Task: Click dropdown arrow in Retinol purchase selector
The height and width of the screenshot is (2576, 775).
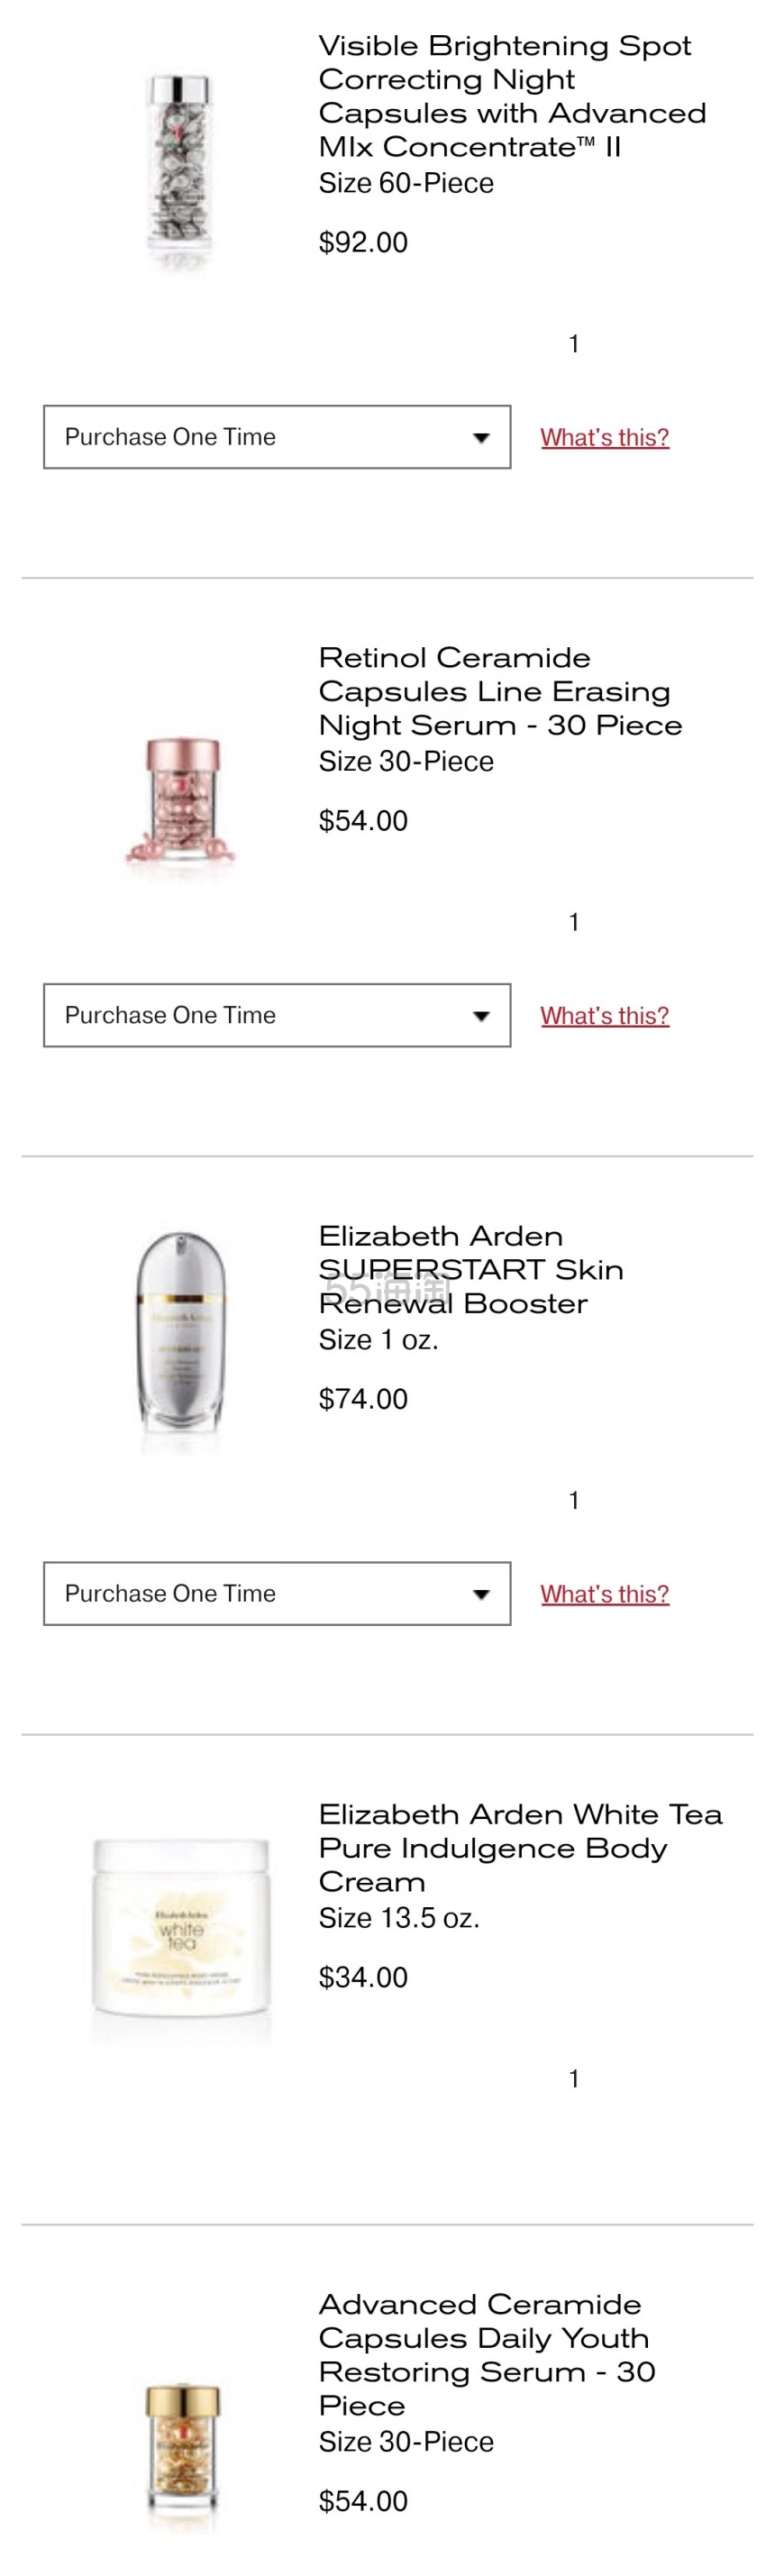Action: pyautogui.click(x=481, y=1016)
